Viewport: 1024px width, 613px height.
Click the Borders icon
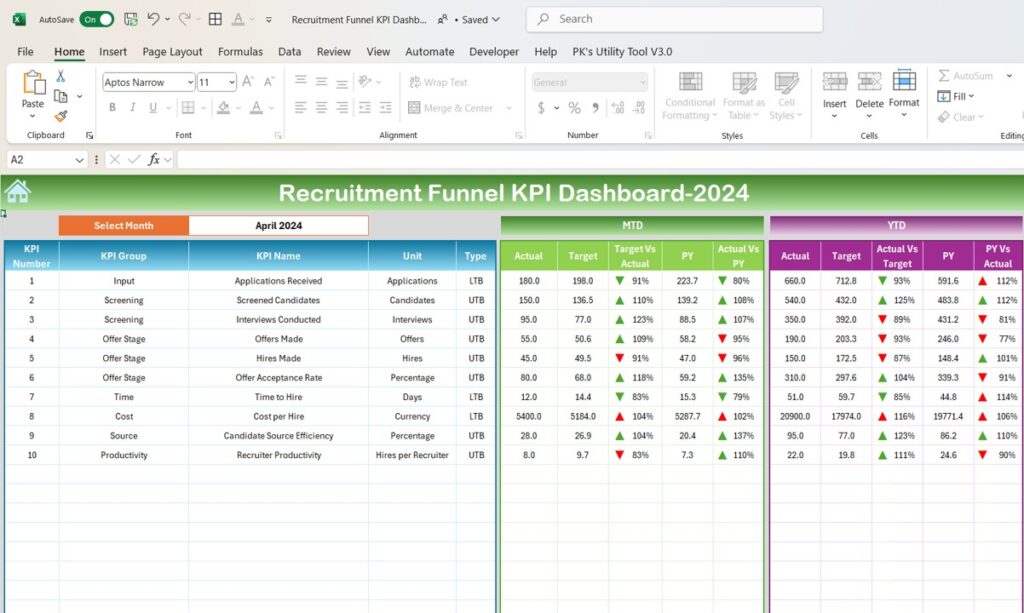coord(188,108)
